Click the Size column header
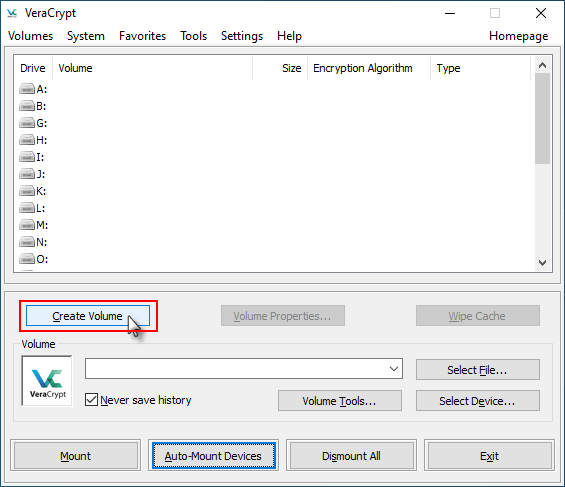Image resolution: width=565 pixels, height=487 pixels. click(x=280, y=68)
